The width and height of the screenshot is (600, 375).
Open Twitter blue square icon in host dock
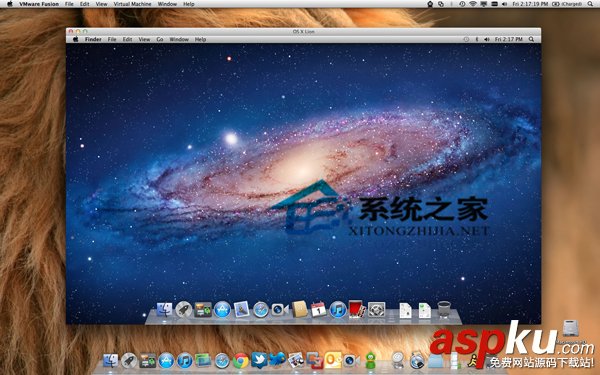click(x=259, y=360)
